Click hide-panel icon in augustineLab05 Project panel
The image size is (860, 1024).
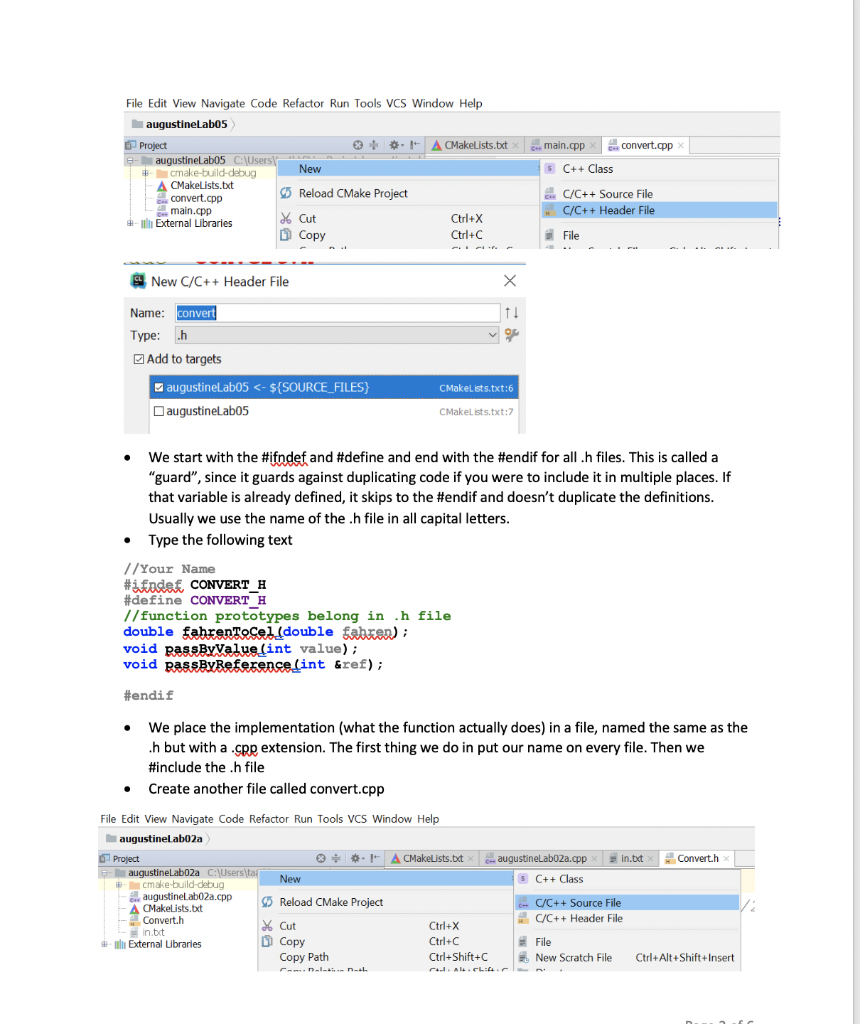(x=415, y=145)
